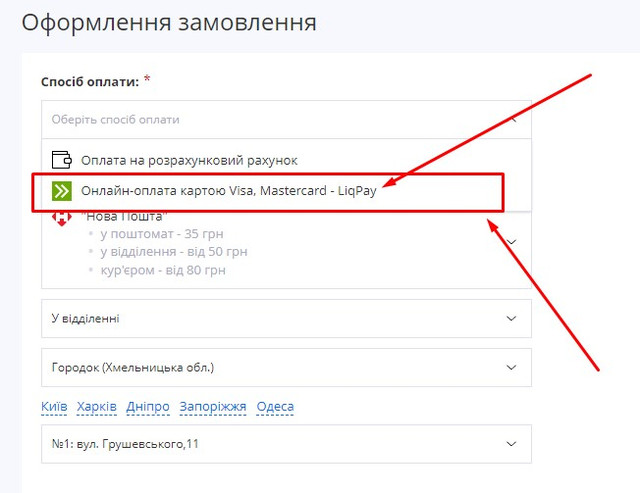
Task: Click chevron of the Городок city field
Action: 511,367
